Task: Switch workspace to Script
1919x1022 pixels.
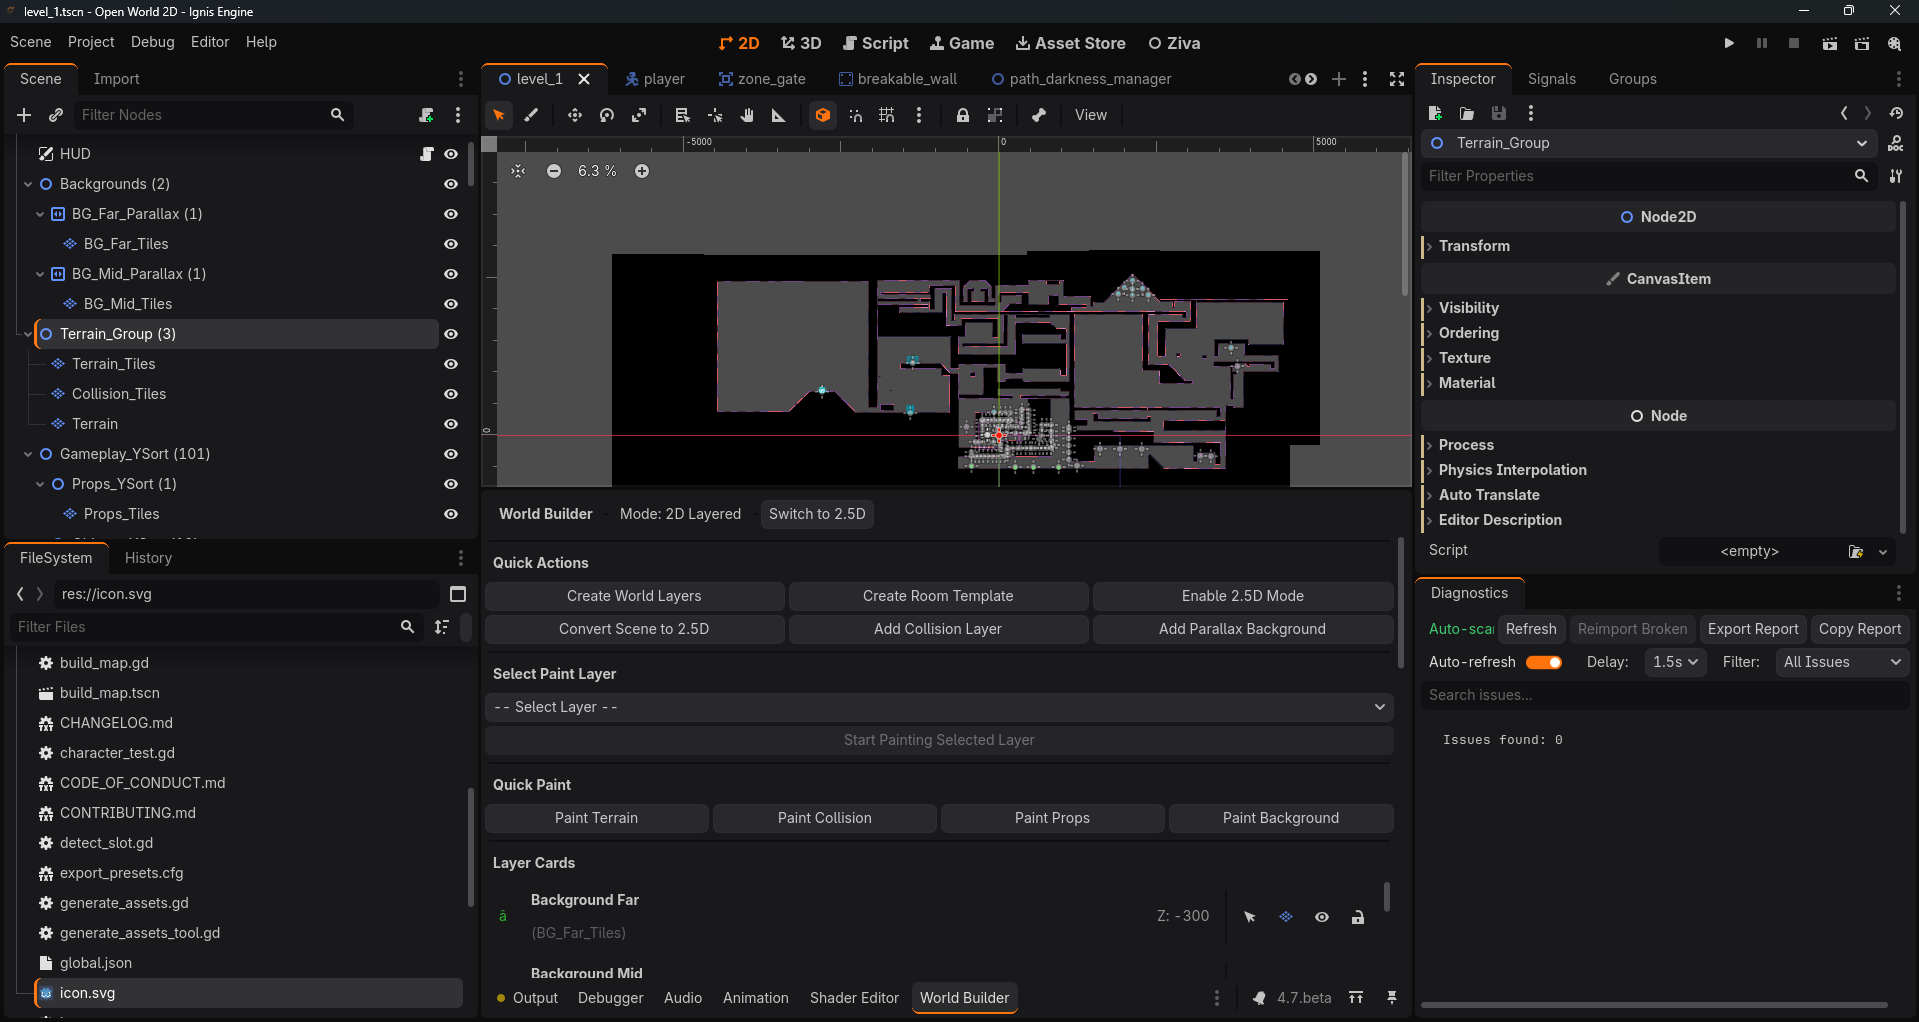Action: click(x=876, y=43)
